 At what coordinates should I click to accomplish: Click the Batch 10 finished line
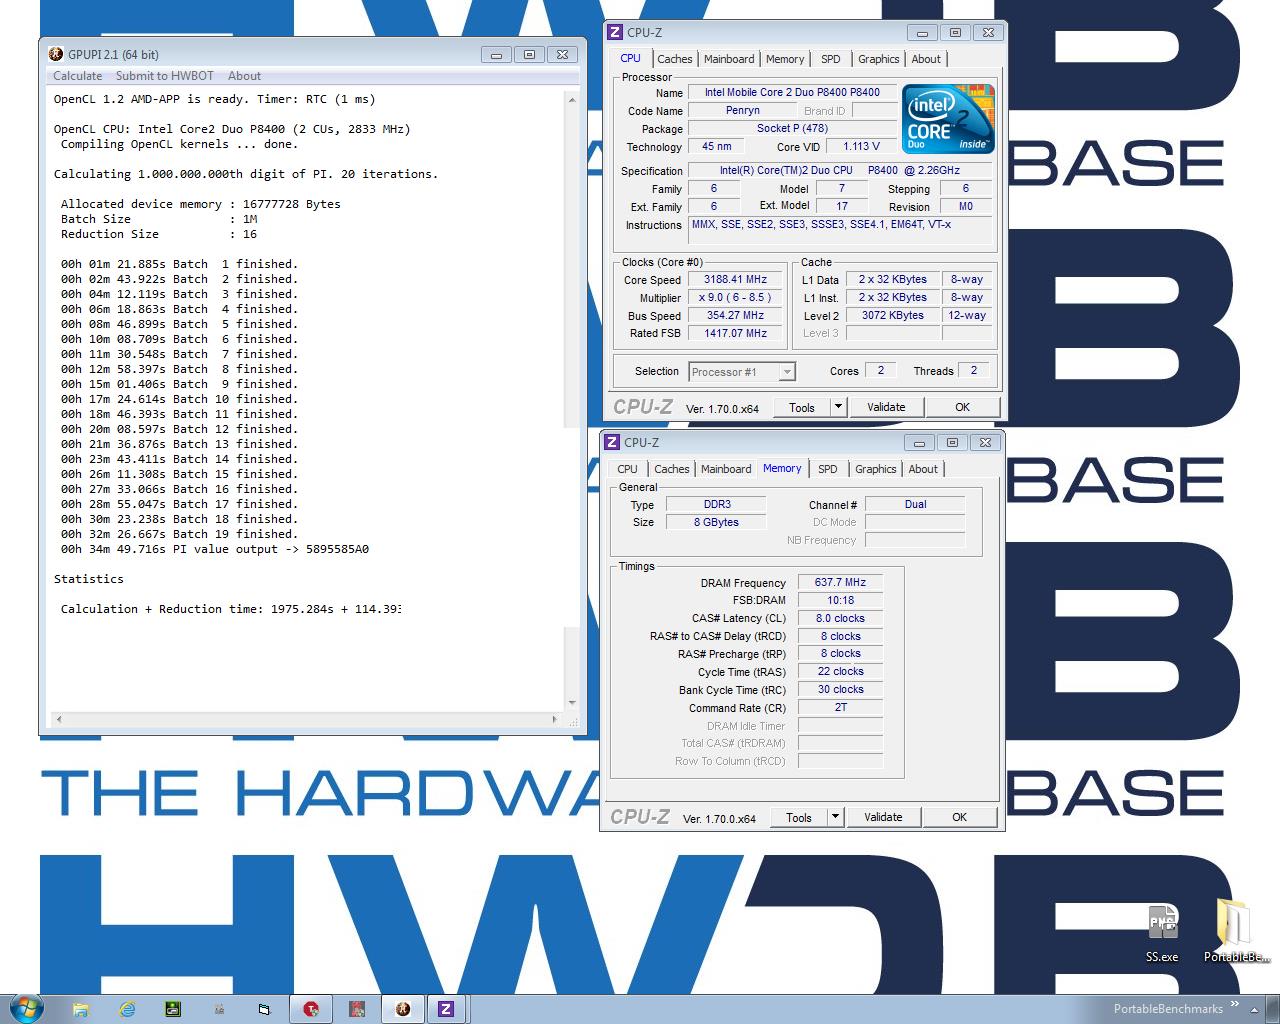pyautogui.click(x=180, y=399)
